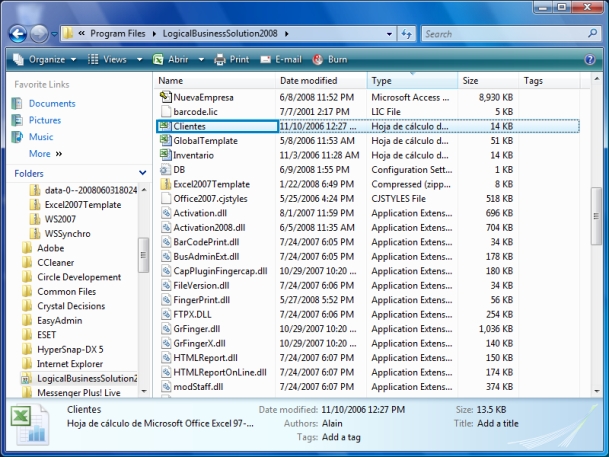Open Music favorite link
This screenshot has height=457, width=609.
[x=41, y=137]
